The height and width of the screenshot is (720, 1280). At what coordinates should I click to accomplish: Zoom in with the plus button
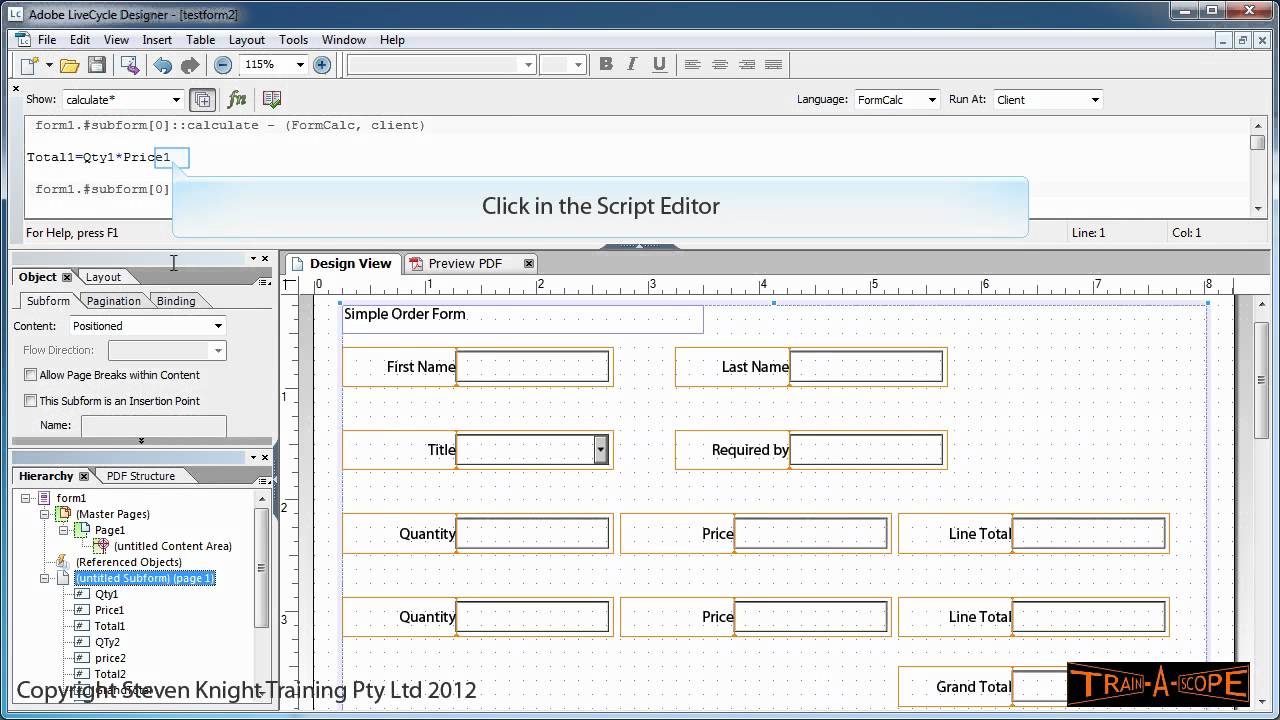point(322,65)
